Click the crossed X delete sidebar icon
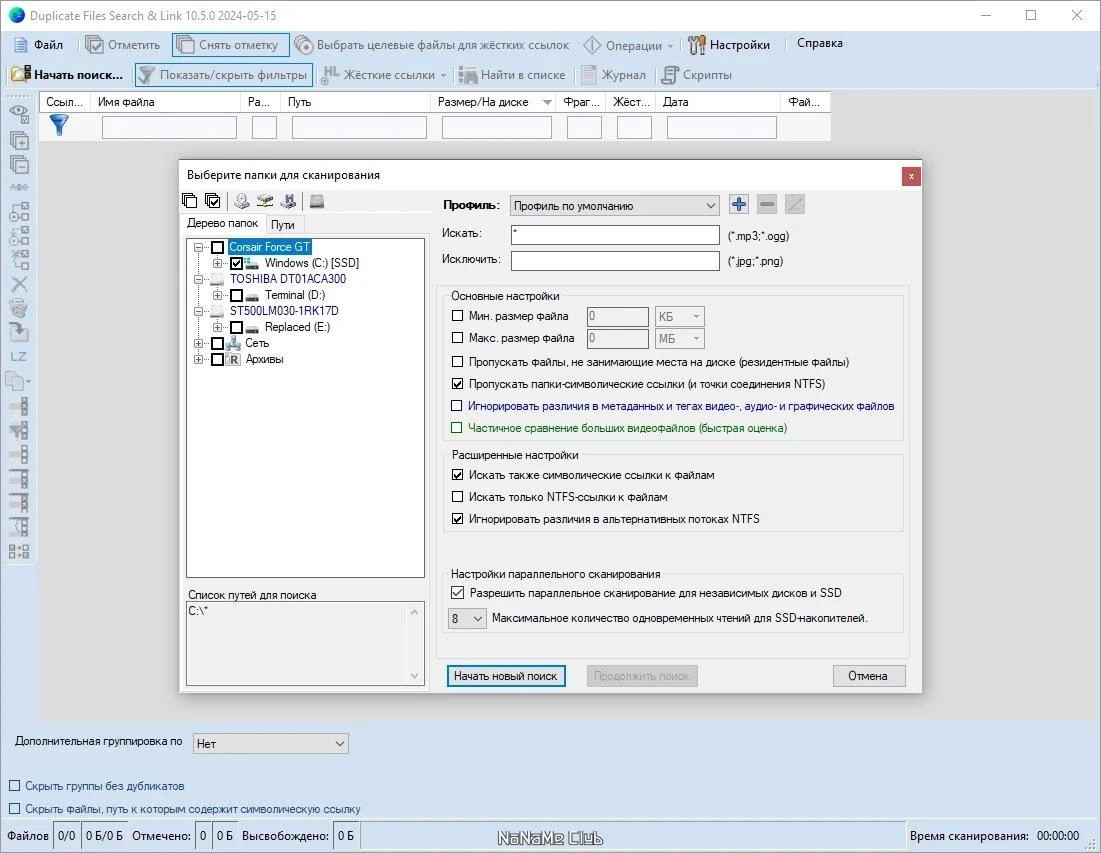The width and height of the screenshot is (1101, 853). coord(19,284)
